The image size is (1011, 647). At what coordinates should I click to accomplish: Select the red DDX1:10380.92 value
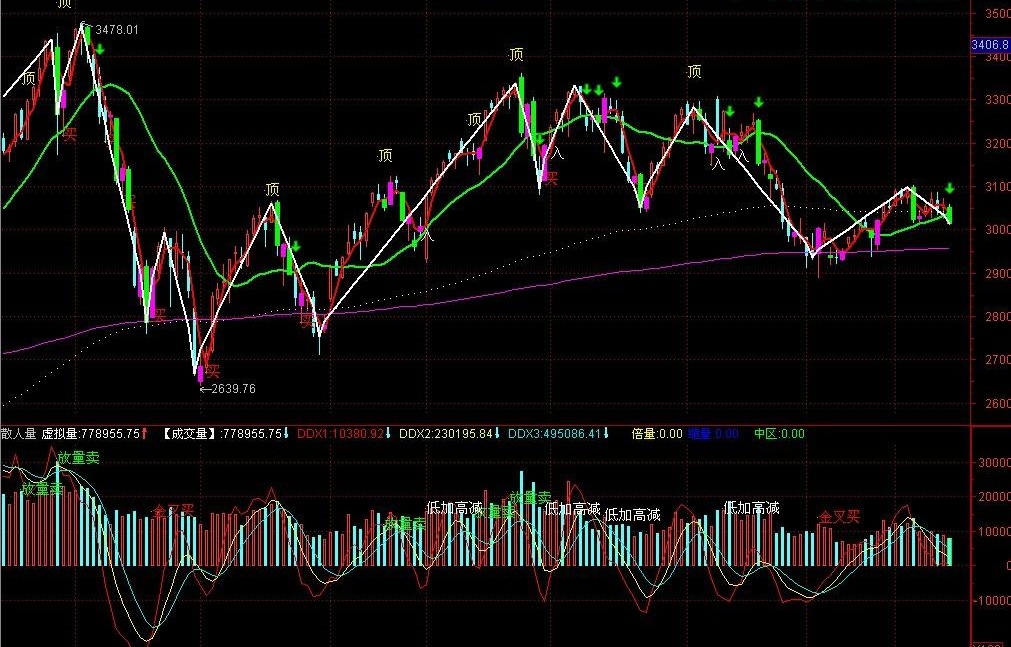pyautogui.click(x=344, y=433)
